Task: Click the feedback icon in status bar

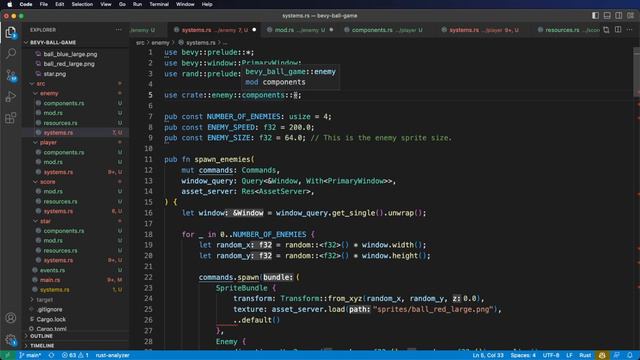Action: point(617,356)
